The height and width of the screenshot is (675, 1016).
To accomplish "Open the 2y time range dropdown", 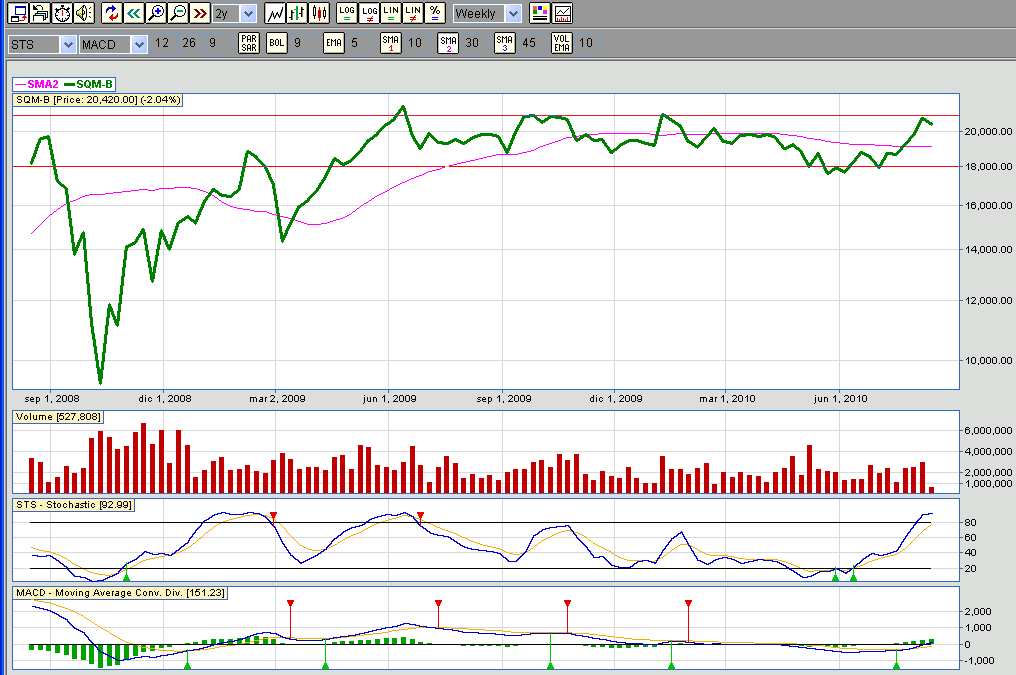I will (248, 14).
